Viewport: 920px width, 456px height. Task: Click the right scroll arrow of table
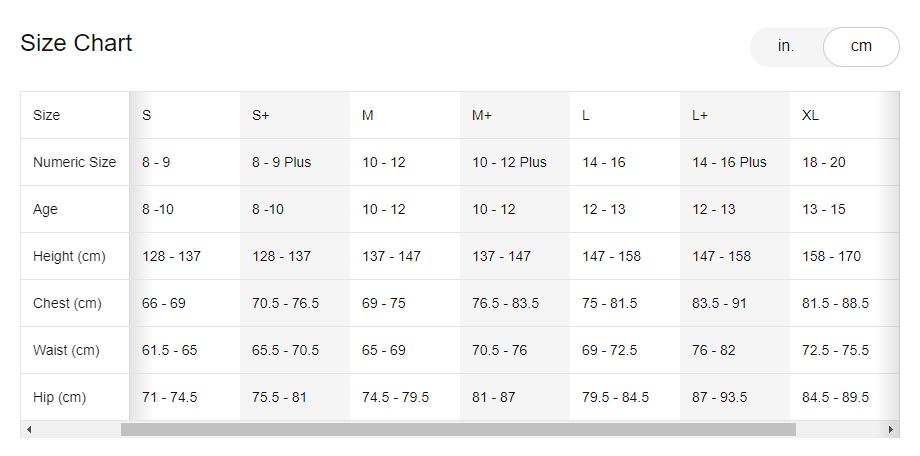[x=891, y=430]
